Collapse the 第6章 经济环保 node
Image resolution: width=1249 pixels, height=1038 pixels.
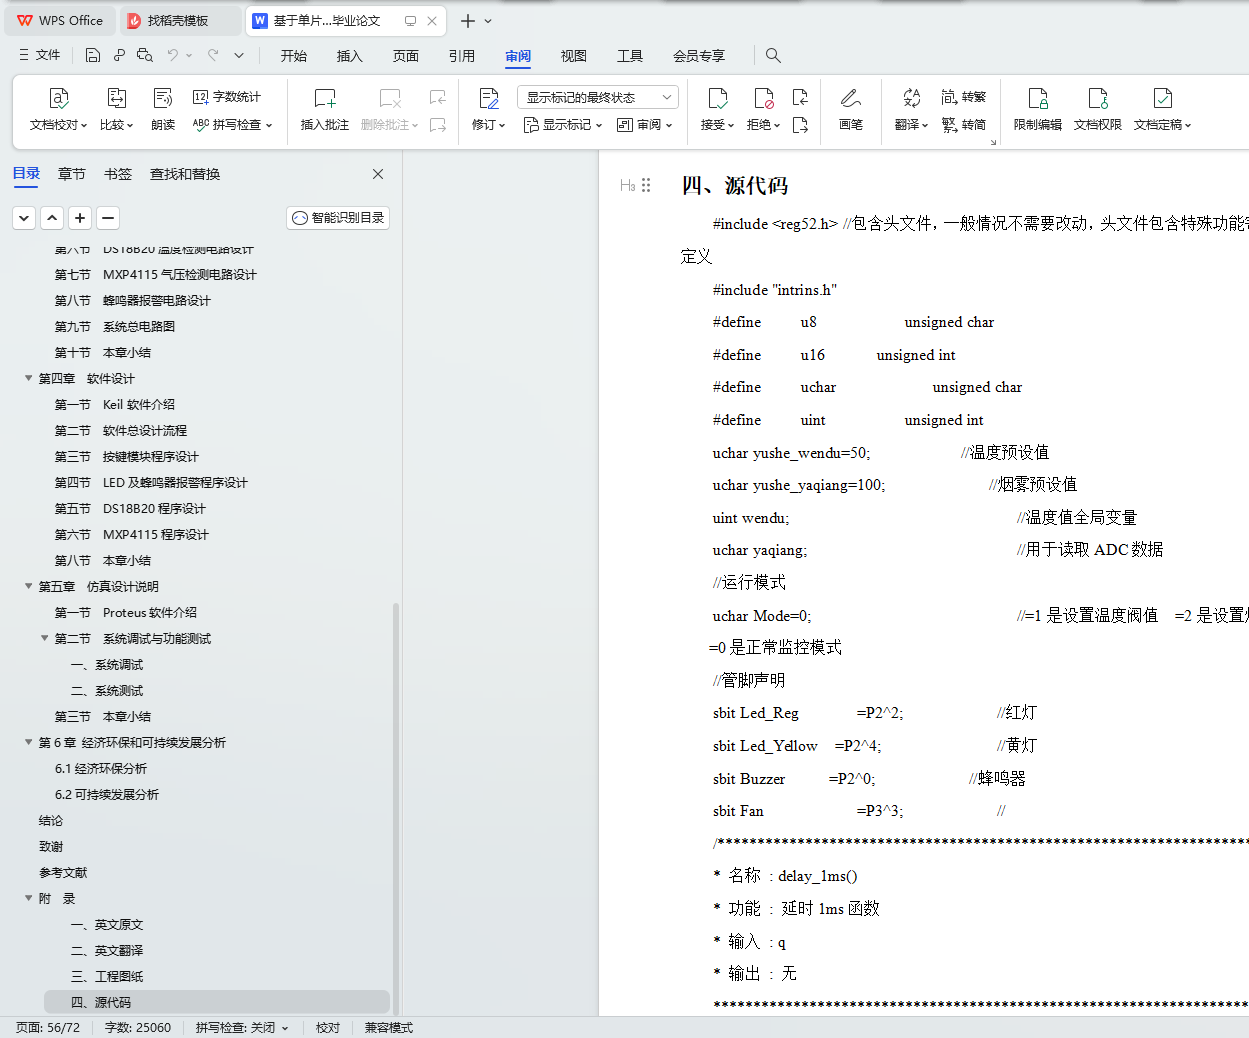click(x=29, y=742)
